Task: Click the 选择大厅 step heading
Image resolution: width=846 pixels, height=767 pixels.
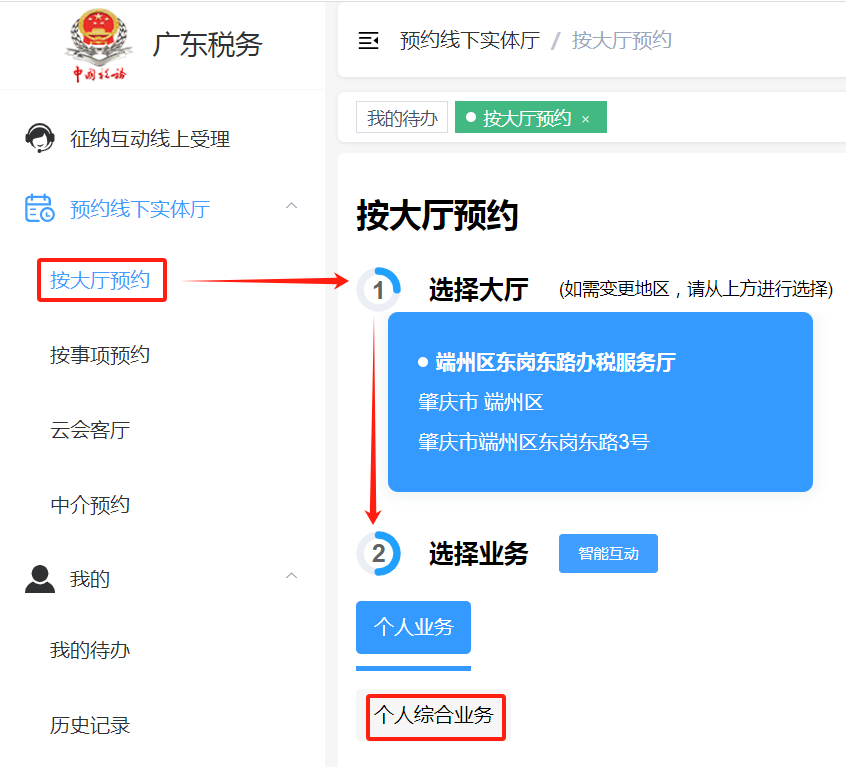Action: point(479,290)
